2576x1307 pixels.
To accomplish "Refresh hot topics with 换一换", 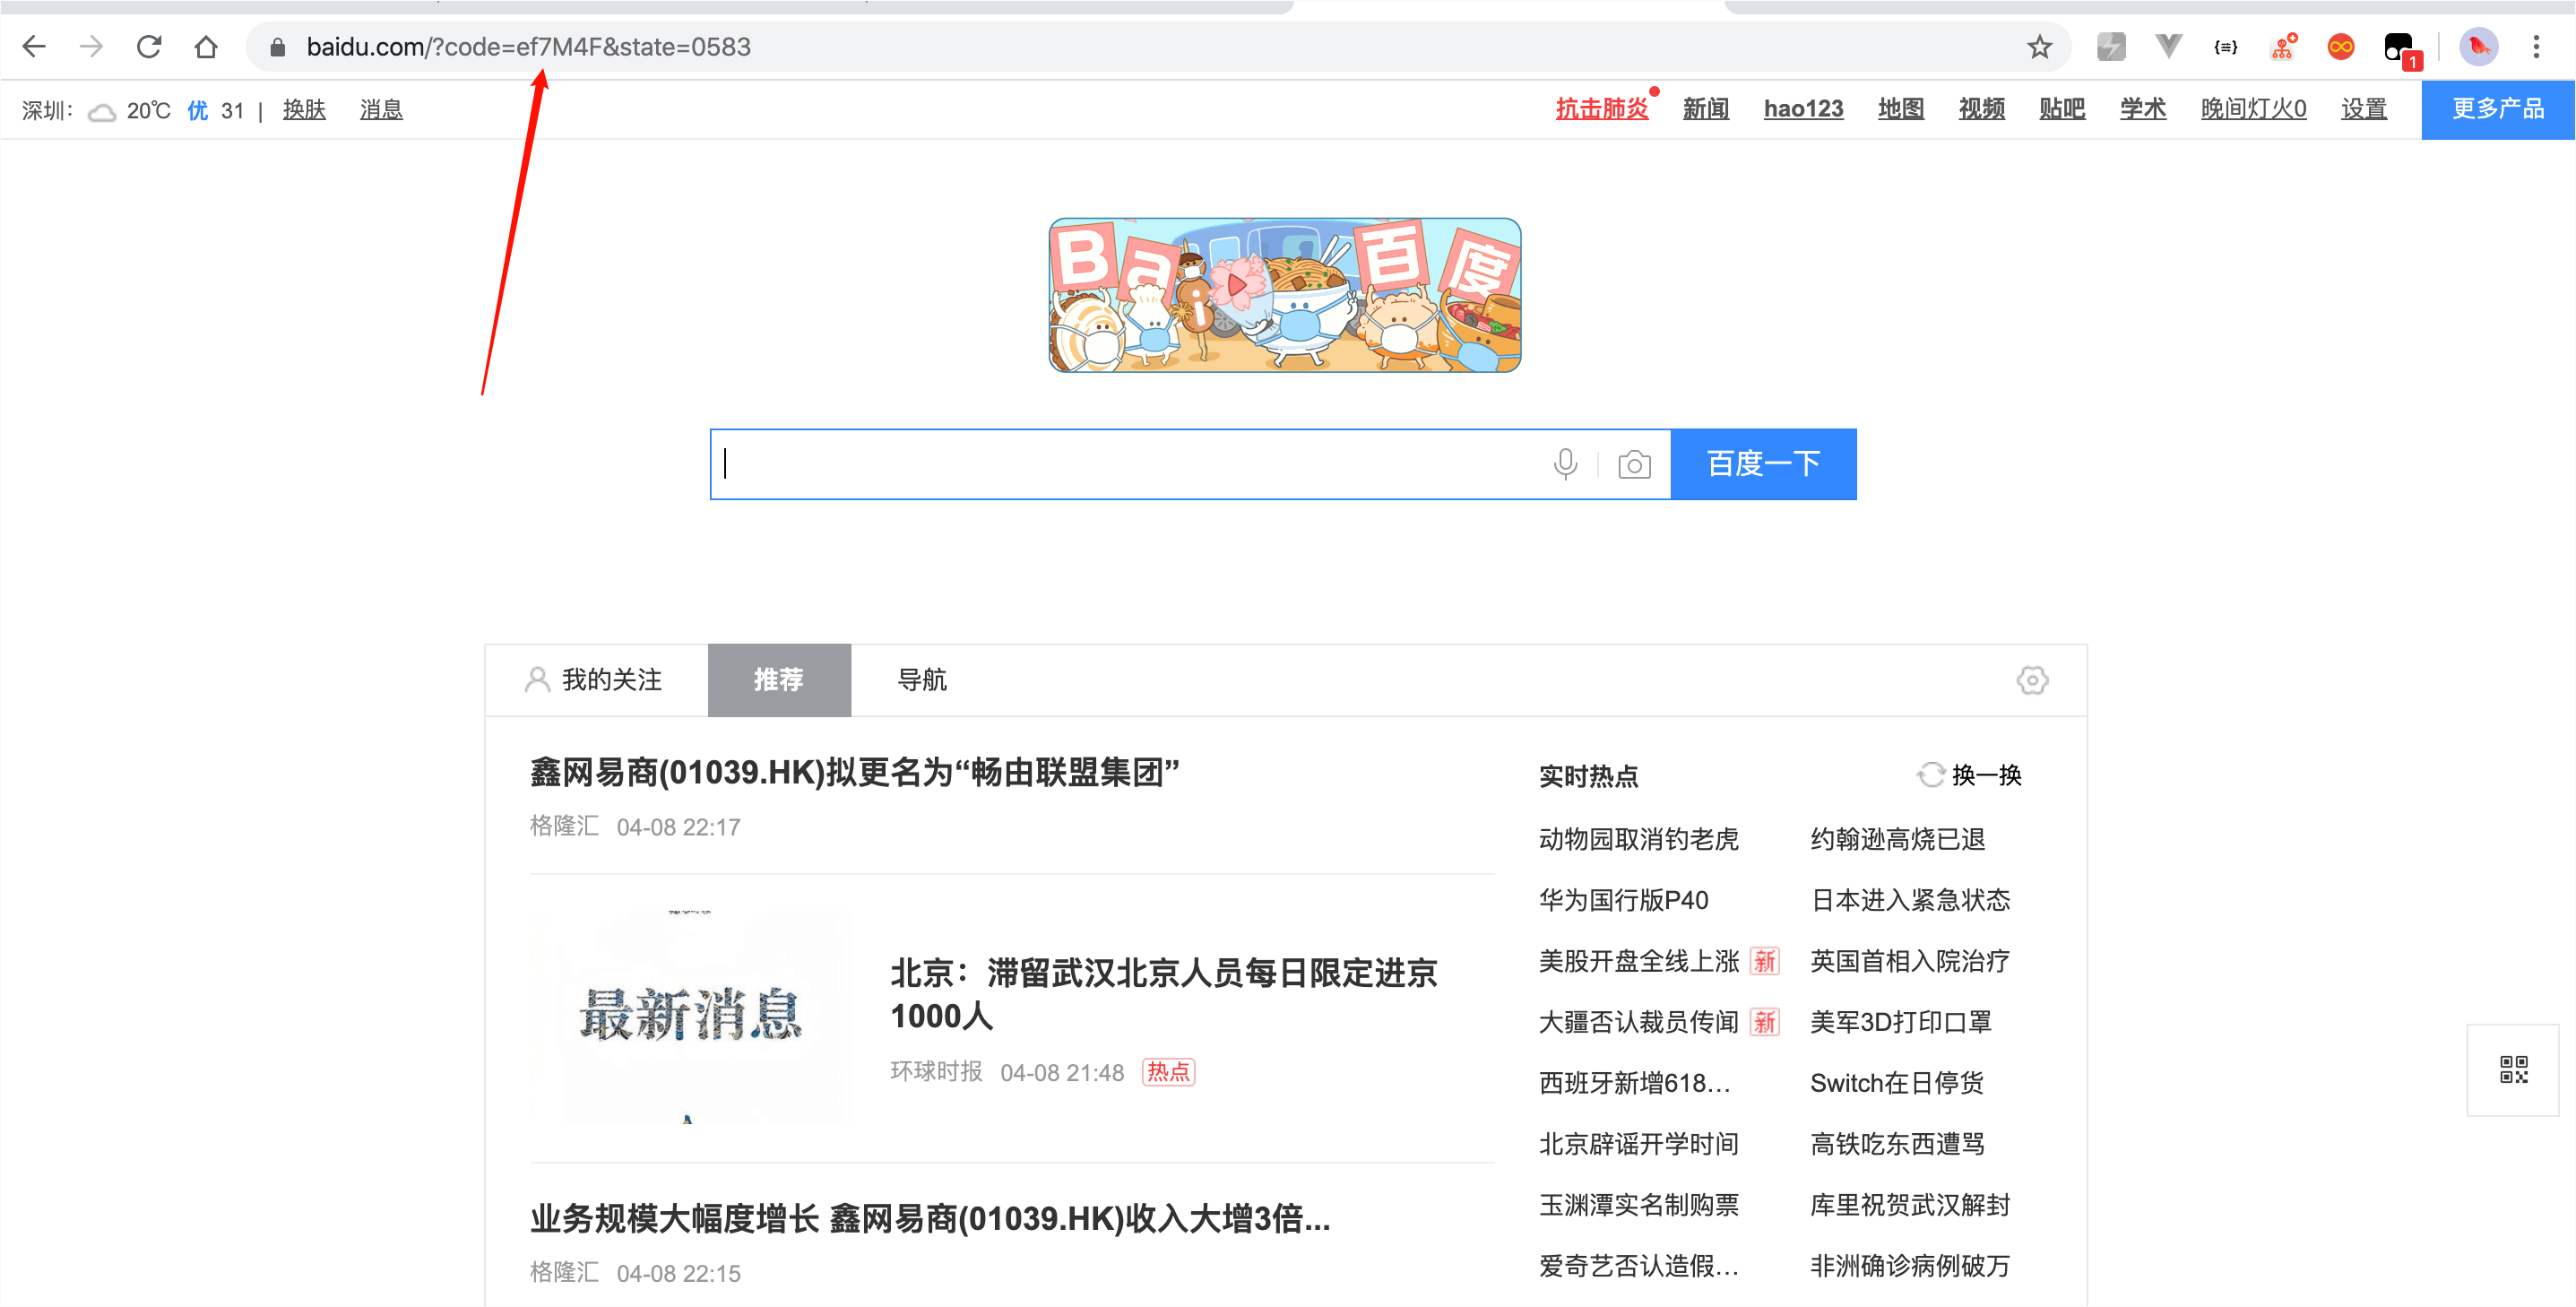I will click(x=1970, y=775).
